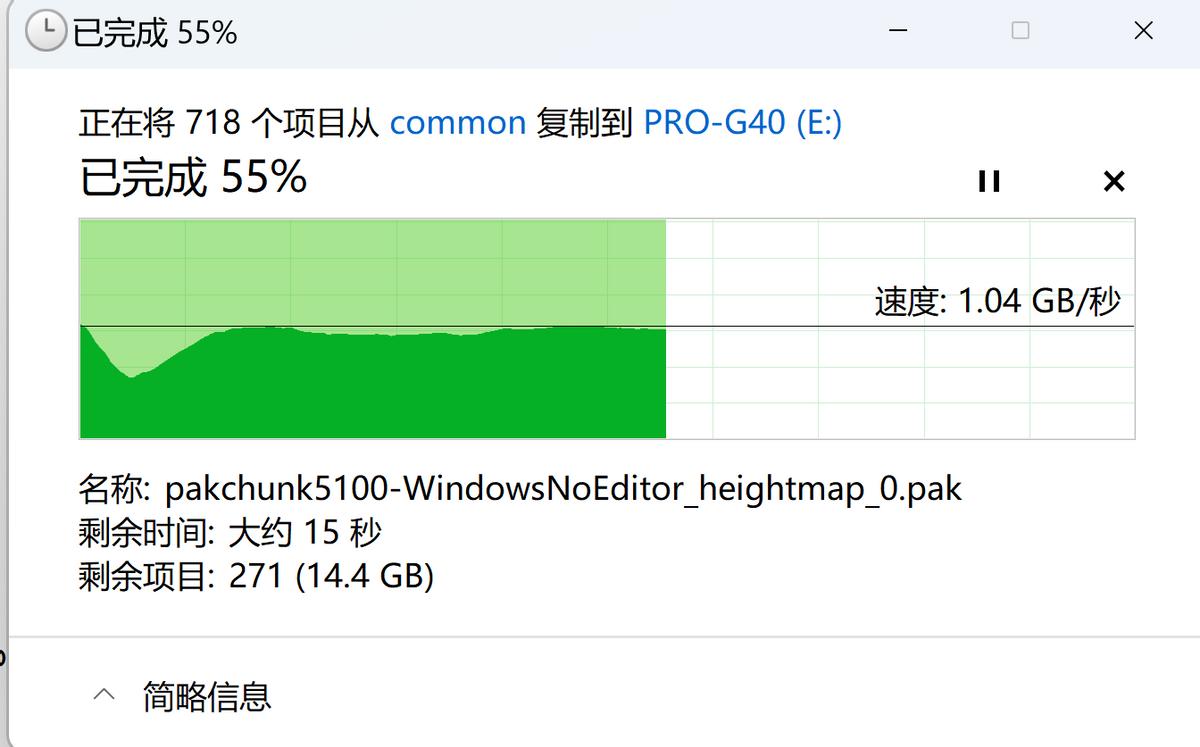Open the PRO-G40 (E:) destination link

tap(743, 123)
